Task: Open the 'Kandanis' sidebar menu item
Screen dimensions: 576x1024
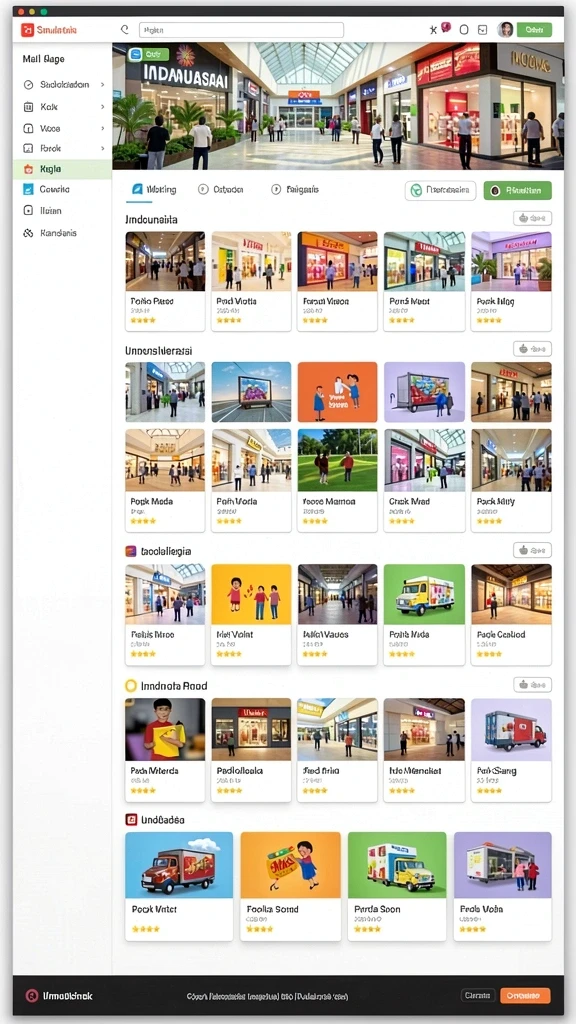Action: 62,232
